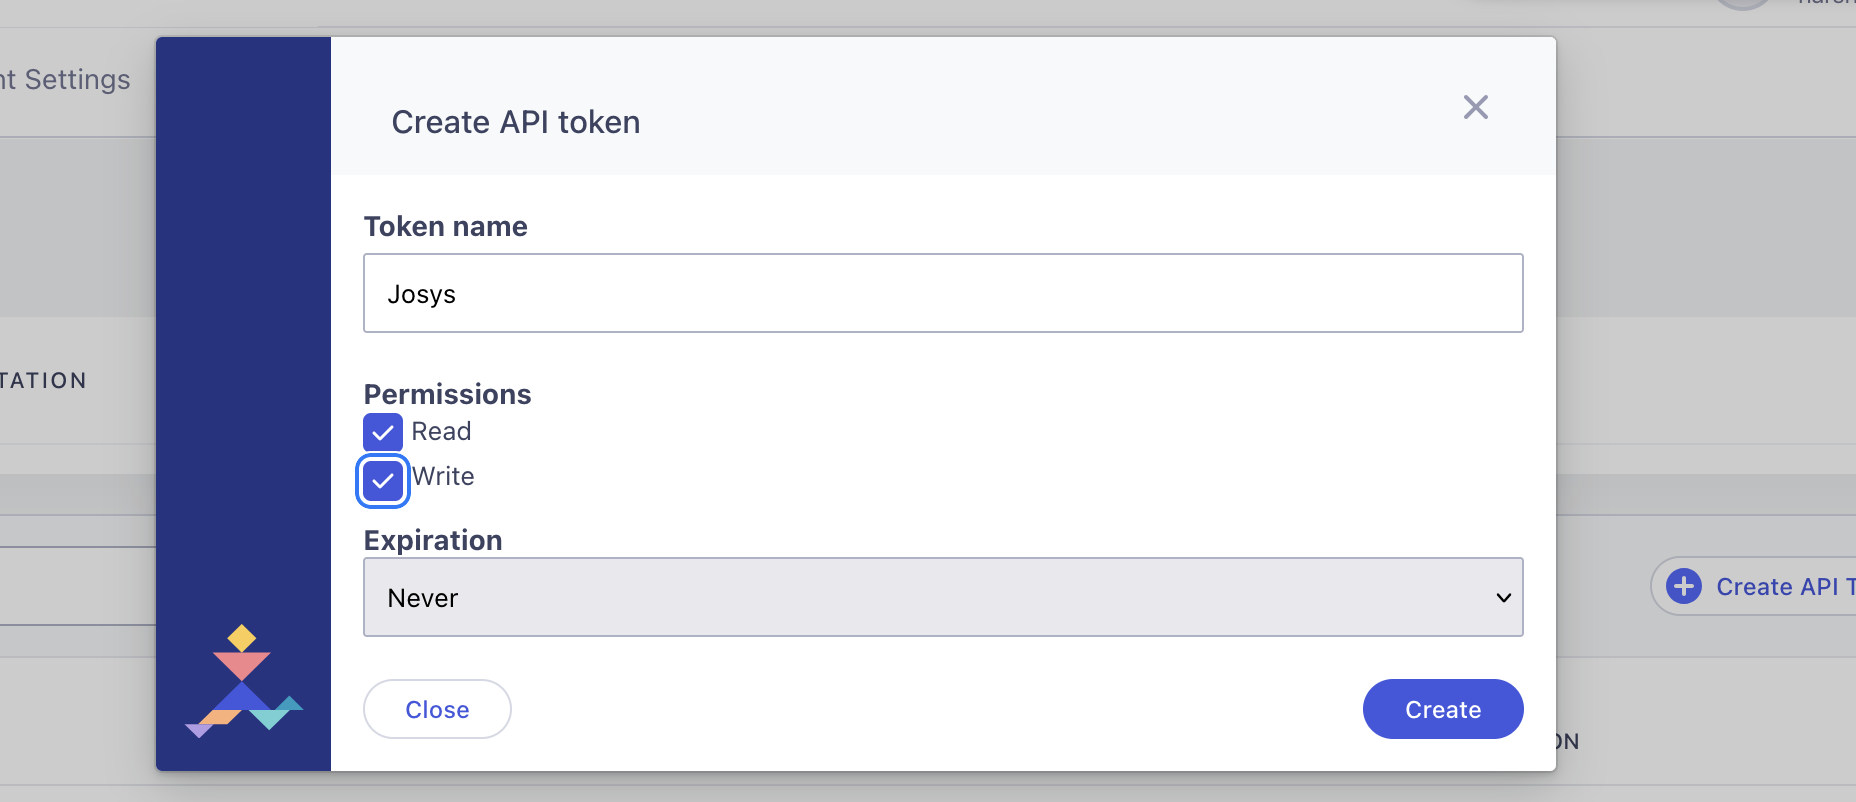Click the tangram logo in the blue sidebar

(243, 682)
